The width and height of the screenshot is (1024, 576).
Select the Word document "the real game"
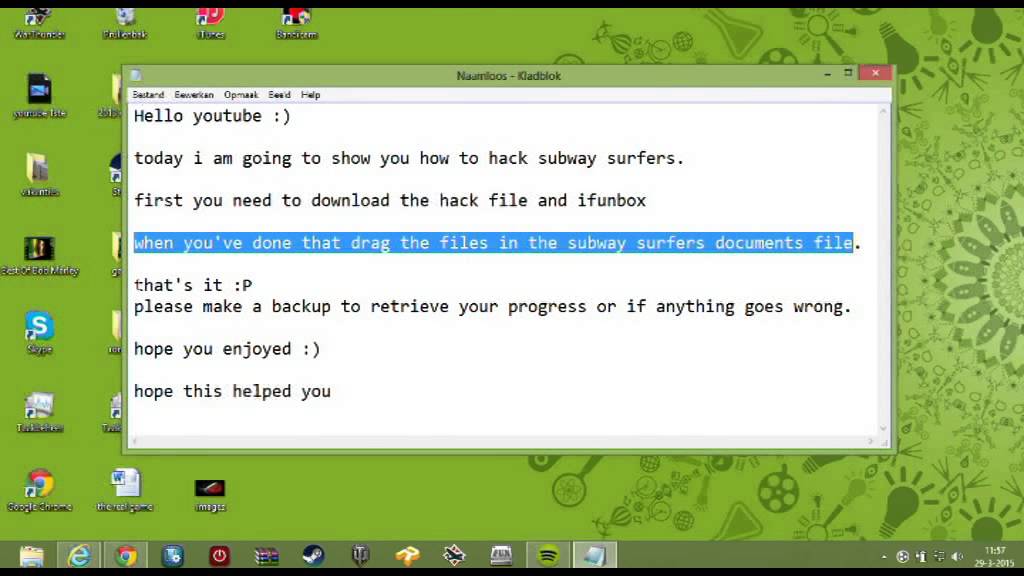pyautogui.click(x=125, y=490)
